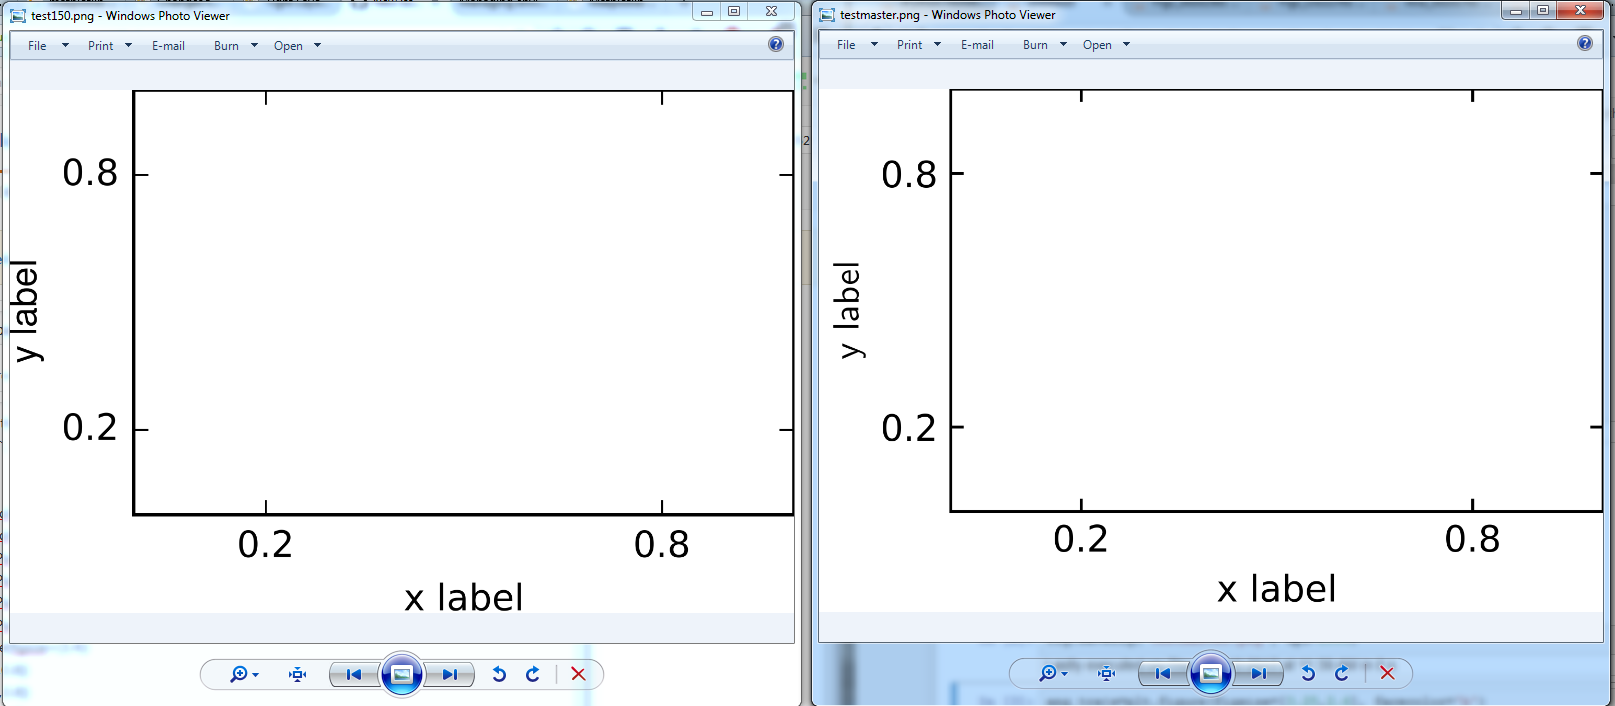1615x706 pixels.
Task: Close the testmaster.png window
Action: pos(1581,11)
